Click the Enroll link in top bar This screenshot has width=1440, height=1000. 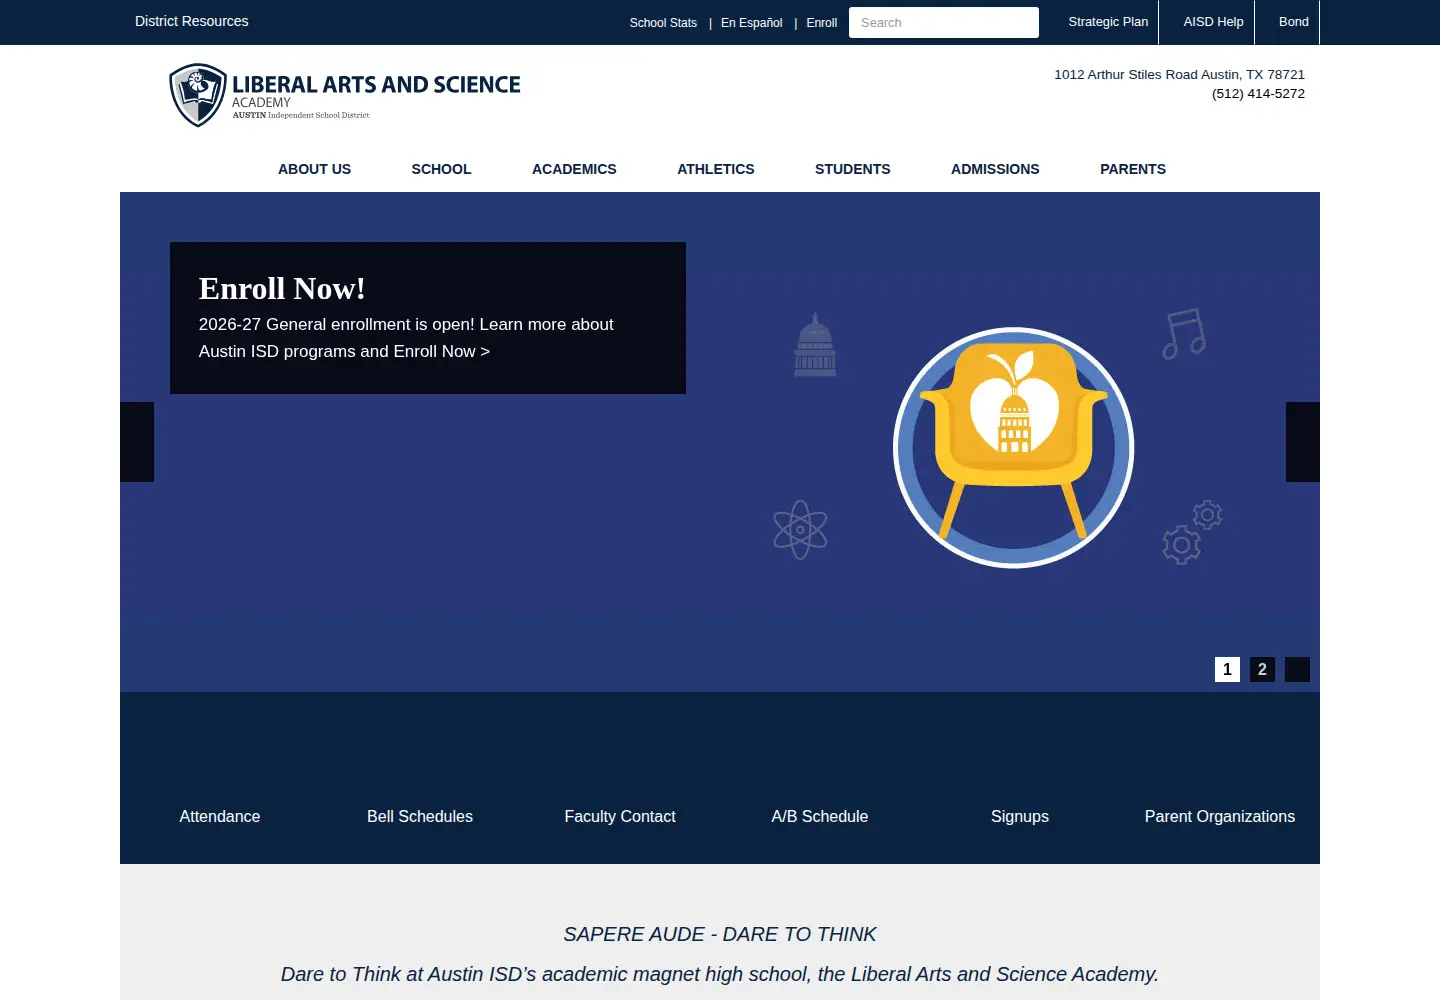pos(822,23)
